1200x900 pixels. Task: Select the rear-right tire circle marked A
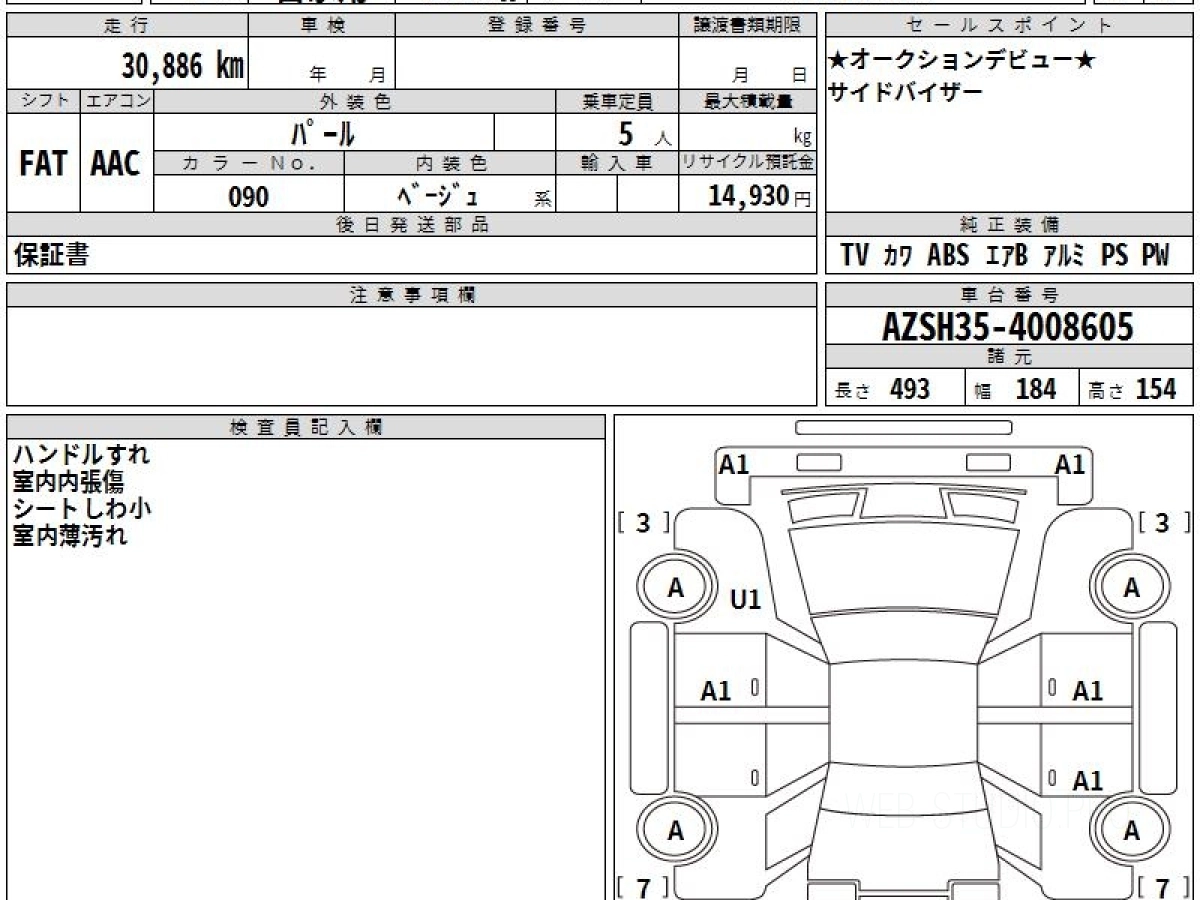click(x=1131, y=830)
